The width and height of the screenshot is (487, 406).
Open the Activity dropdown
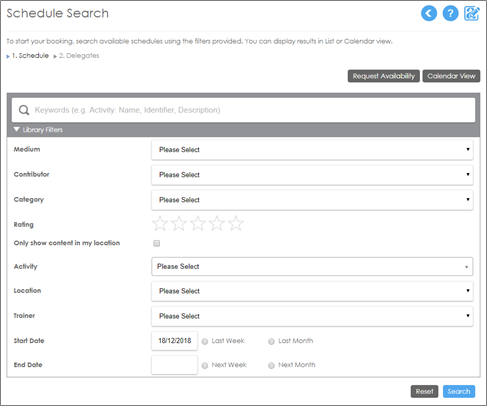tap(312, 267)
